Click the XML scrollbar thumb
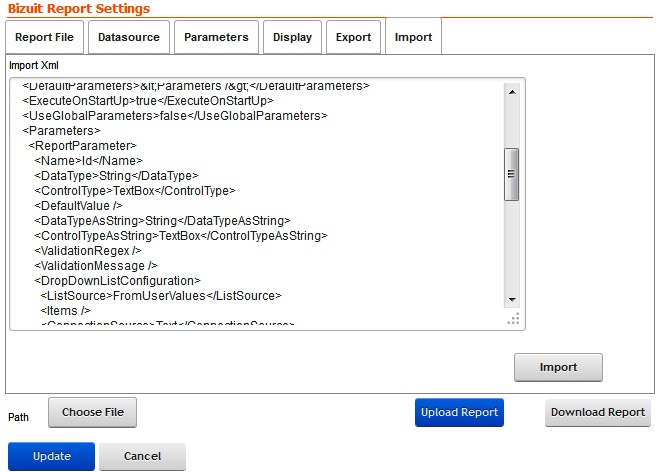 [x=511, y=174]
